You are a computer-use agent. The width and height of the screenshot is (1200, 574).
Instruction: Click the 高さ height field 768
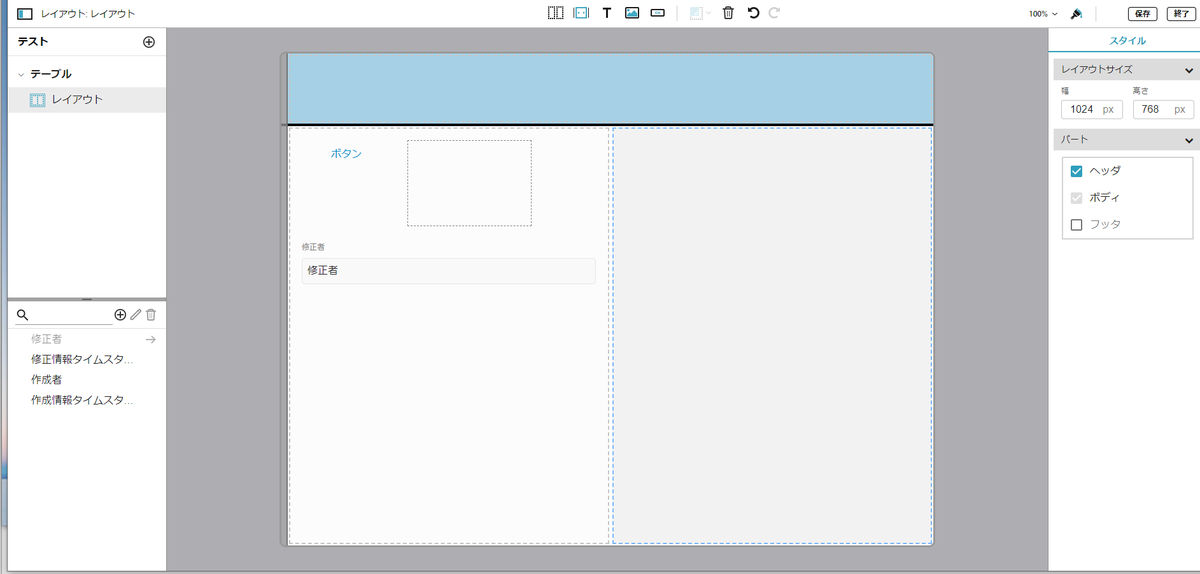1163,109
